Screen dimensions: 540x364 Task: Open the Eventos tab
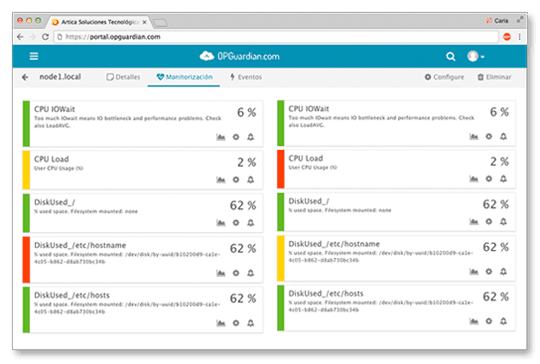246,77
